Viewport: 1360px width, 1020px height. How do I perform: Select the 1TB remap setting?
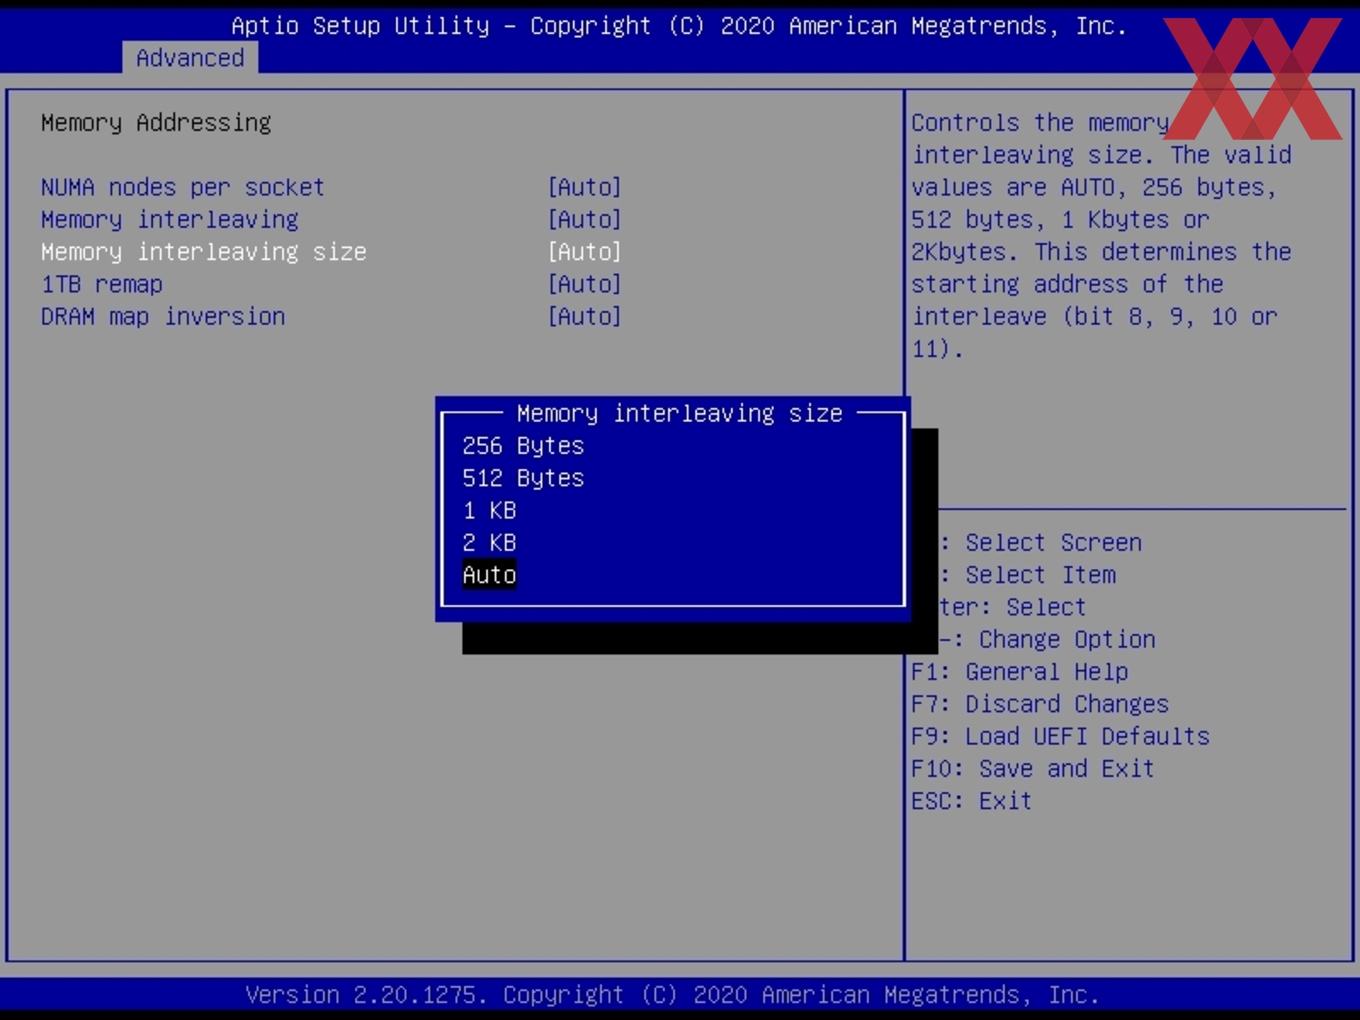102,284
